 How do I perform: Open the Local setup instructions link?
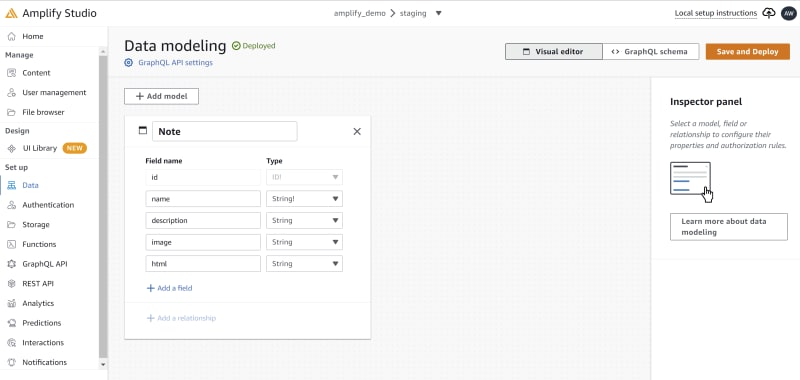[x=716, y=13]
